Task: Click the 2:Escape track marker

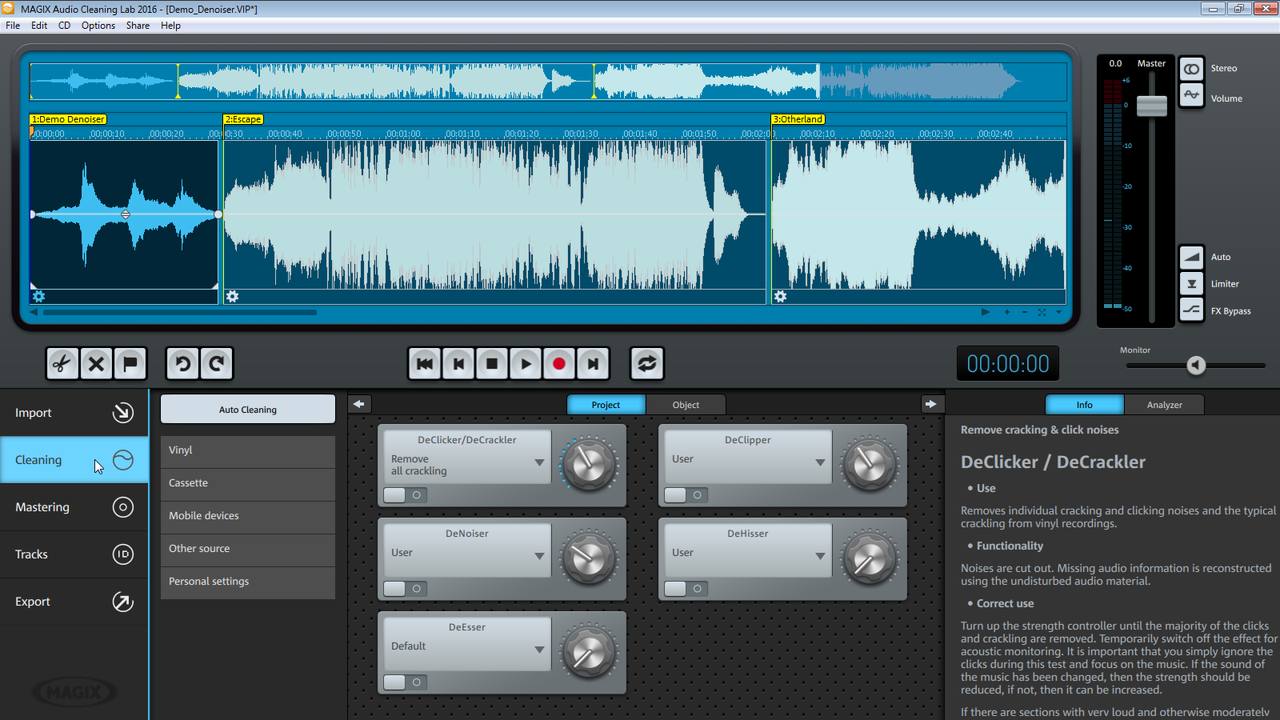Action: click(x=243, y=119)
